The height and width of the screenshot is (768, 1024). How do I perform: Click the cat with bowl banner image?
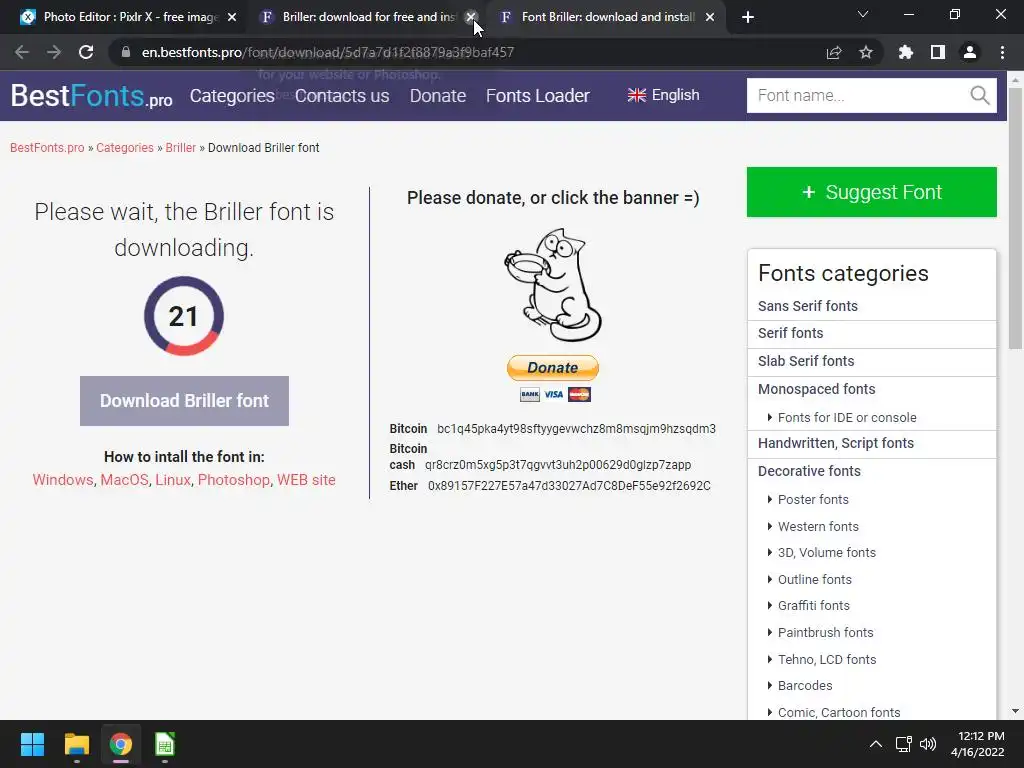click(553, 285)
